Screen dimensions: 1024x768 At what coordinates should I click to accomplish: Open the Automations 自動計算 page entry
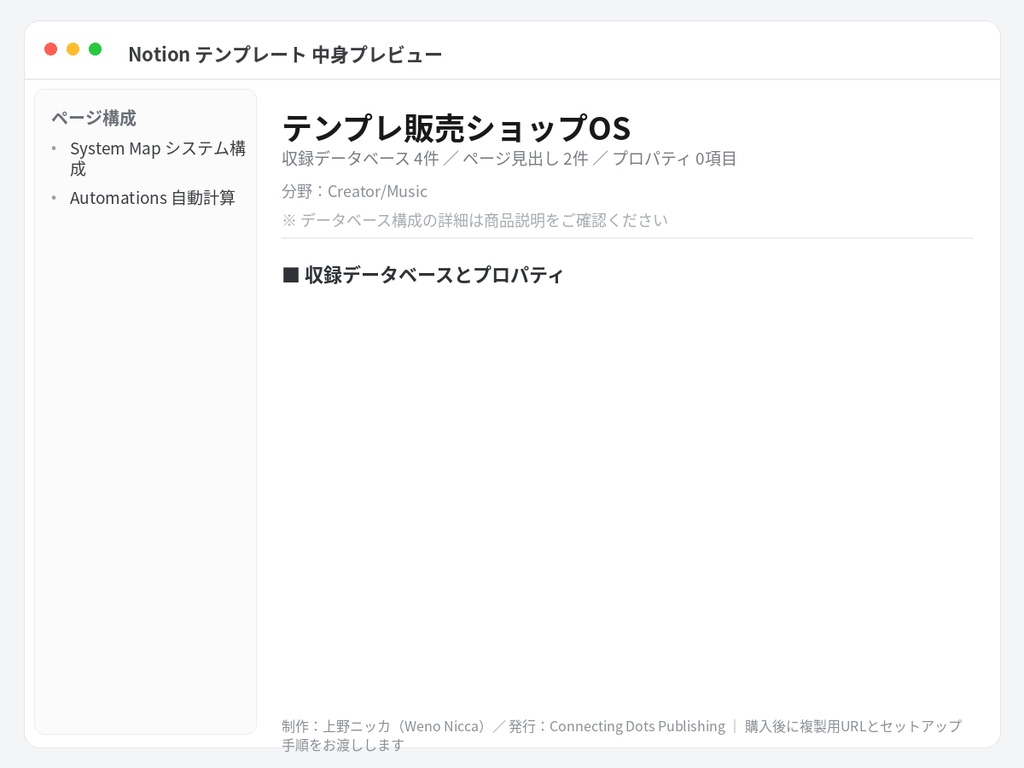click(x=152, y=198)
